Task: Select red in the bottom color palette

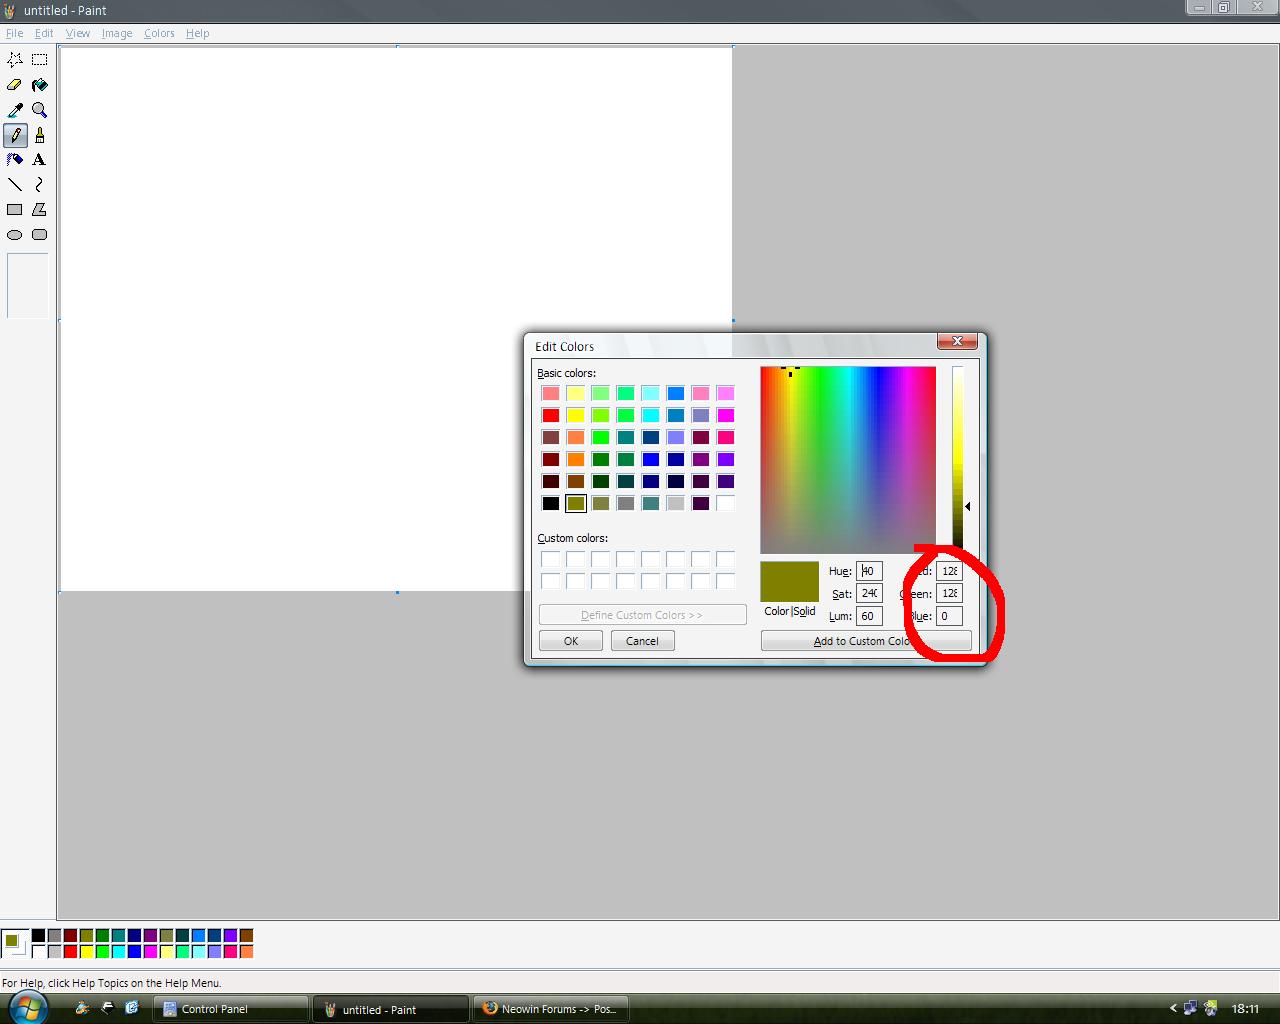Action: click(70, 952)
